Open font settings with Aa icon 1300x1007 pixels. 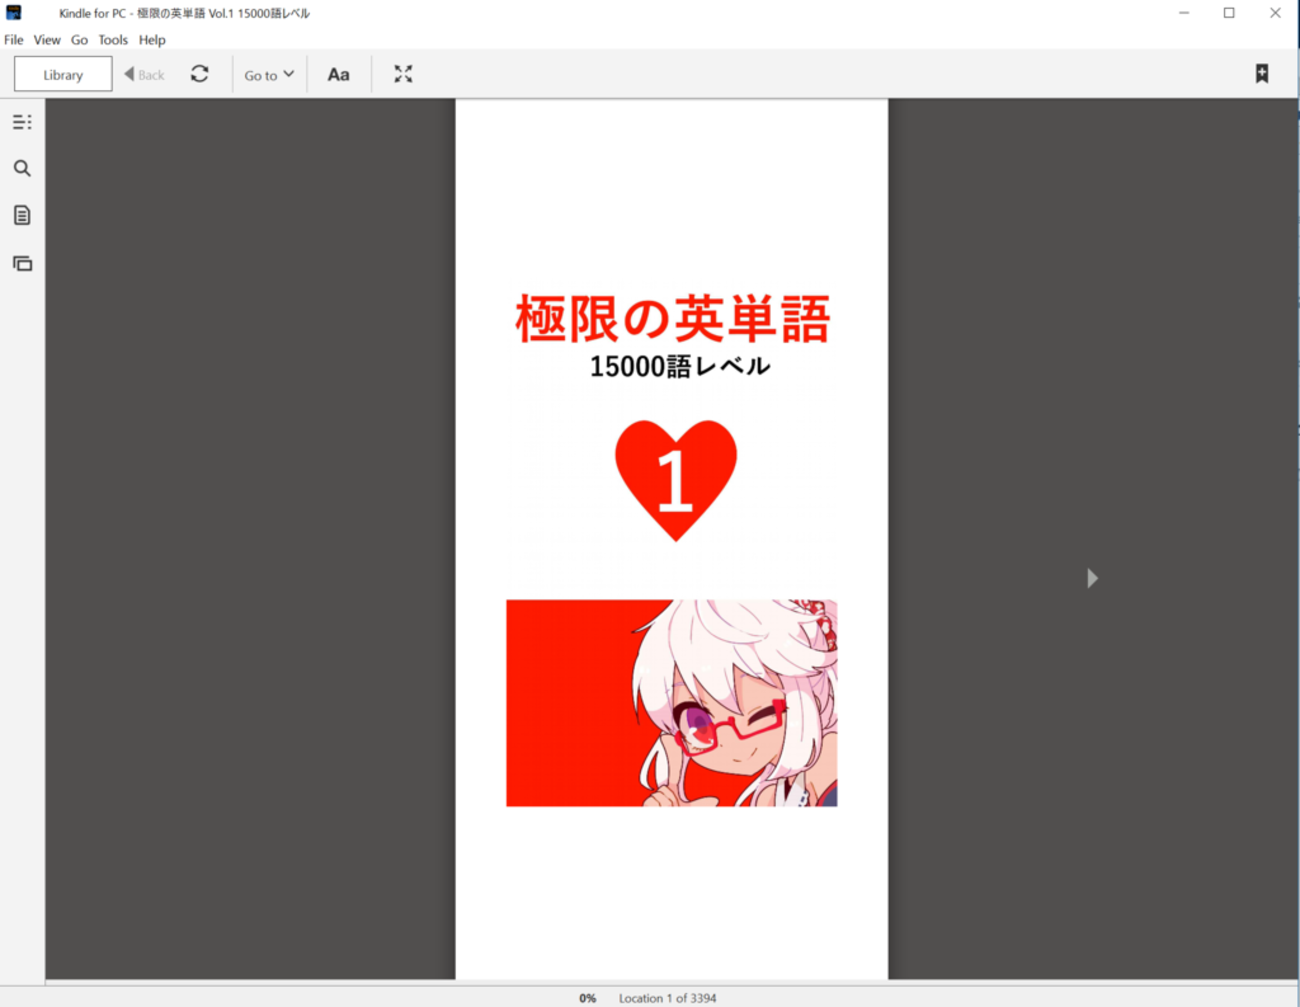(x=339, y=74)
